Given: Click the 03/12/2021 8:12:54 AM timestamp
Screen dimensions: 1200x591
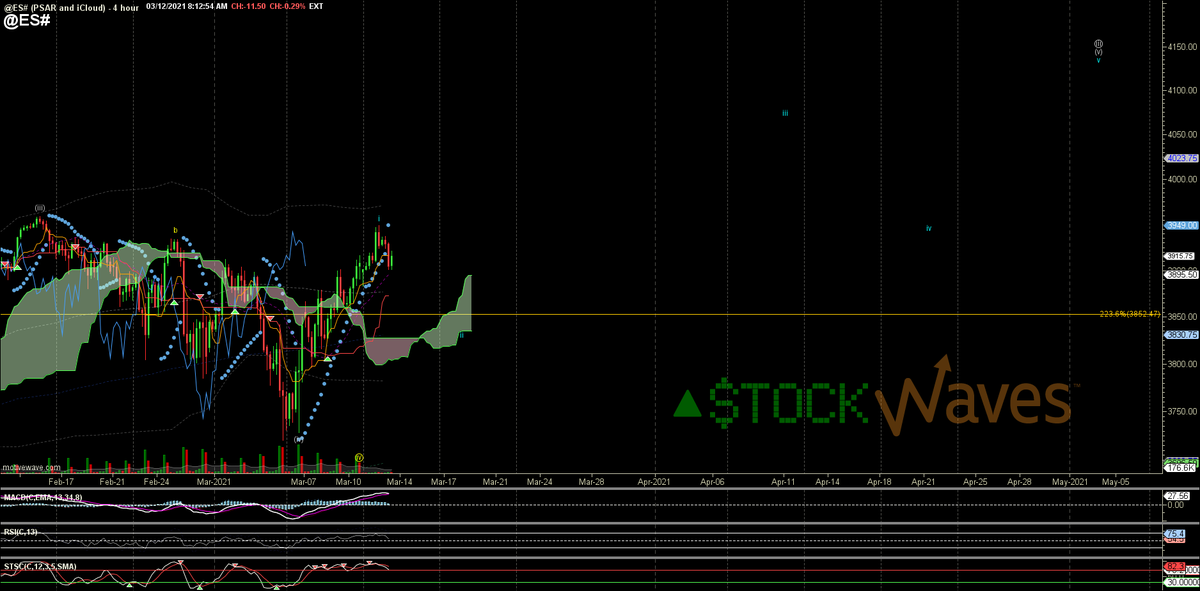Looking at the screenshot, I should (x=187, y=6).
